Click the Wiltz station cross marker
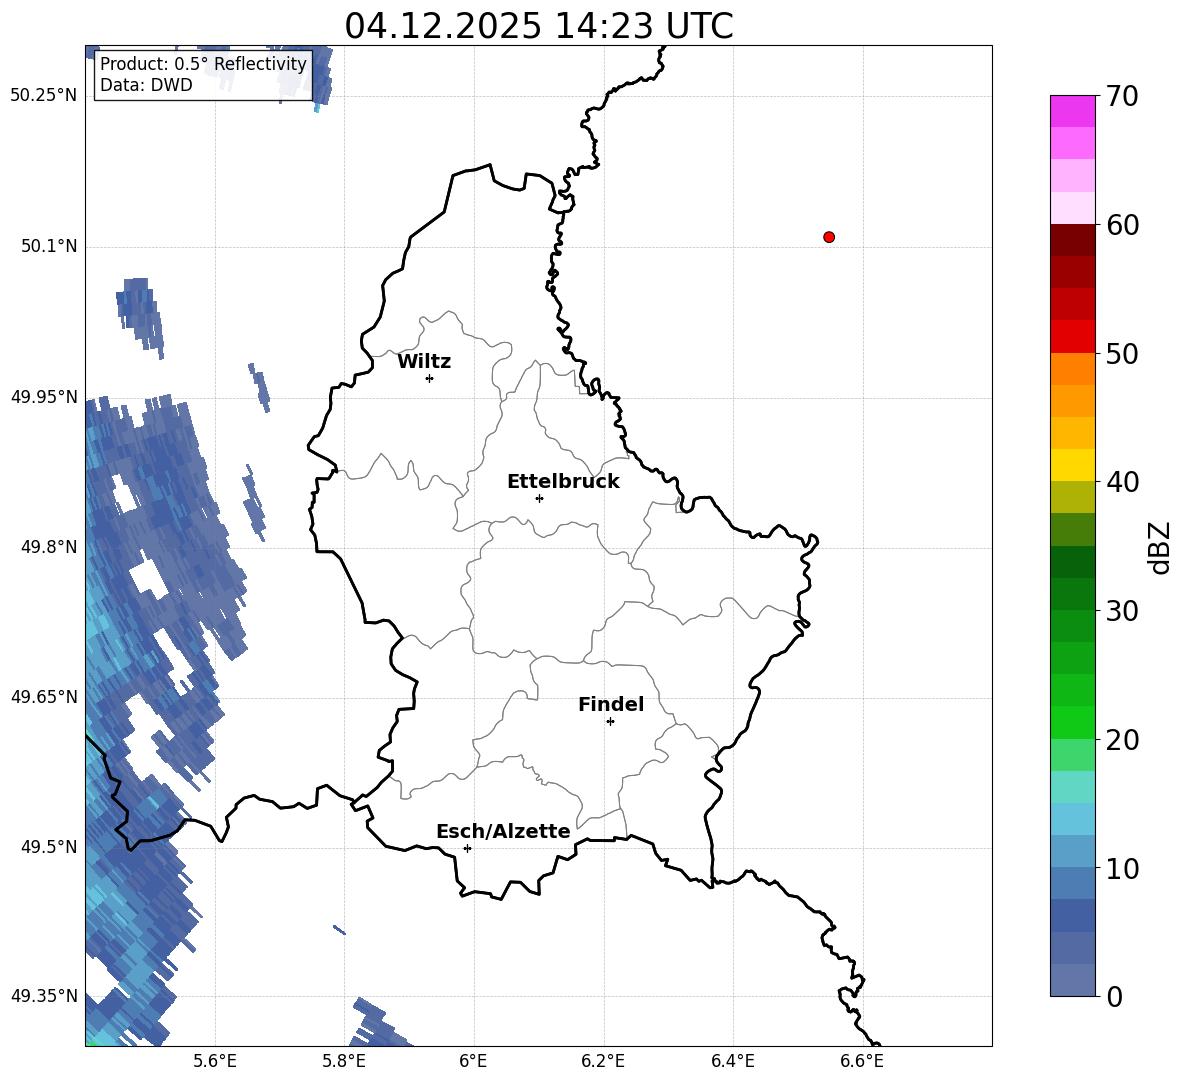 point(430,378)
